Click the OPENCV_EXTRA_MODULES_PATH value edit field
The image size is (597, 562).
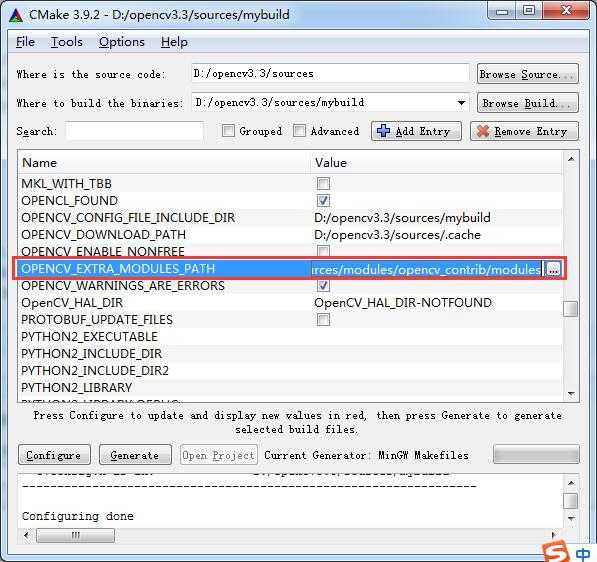(x=426, y=270)
